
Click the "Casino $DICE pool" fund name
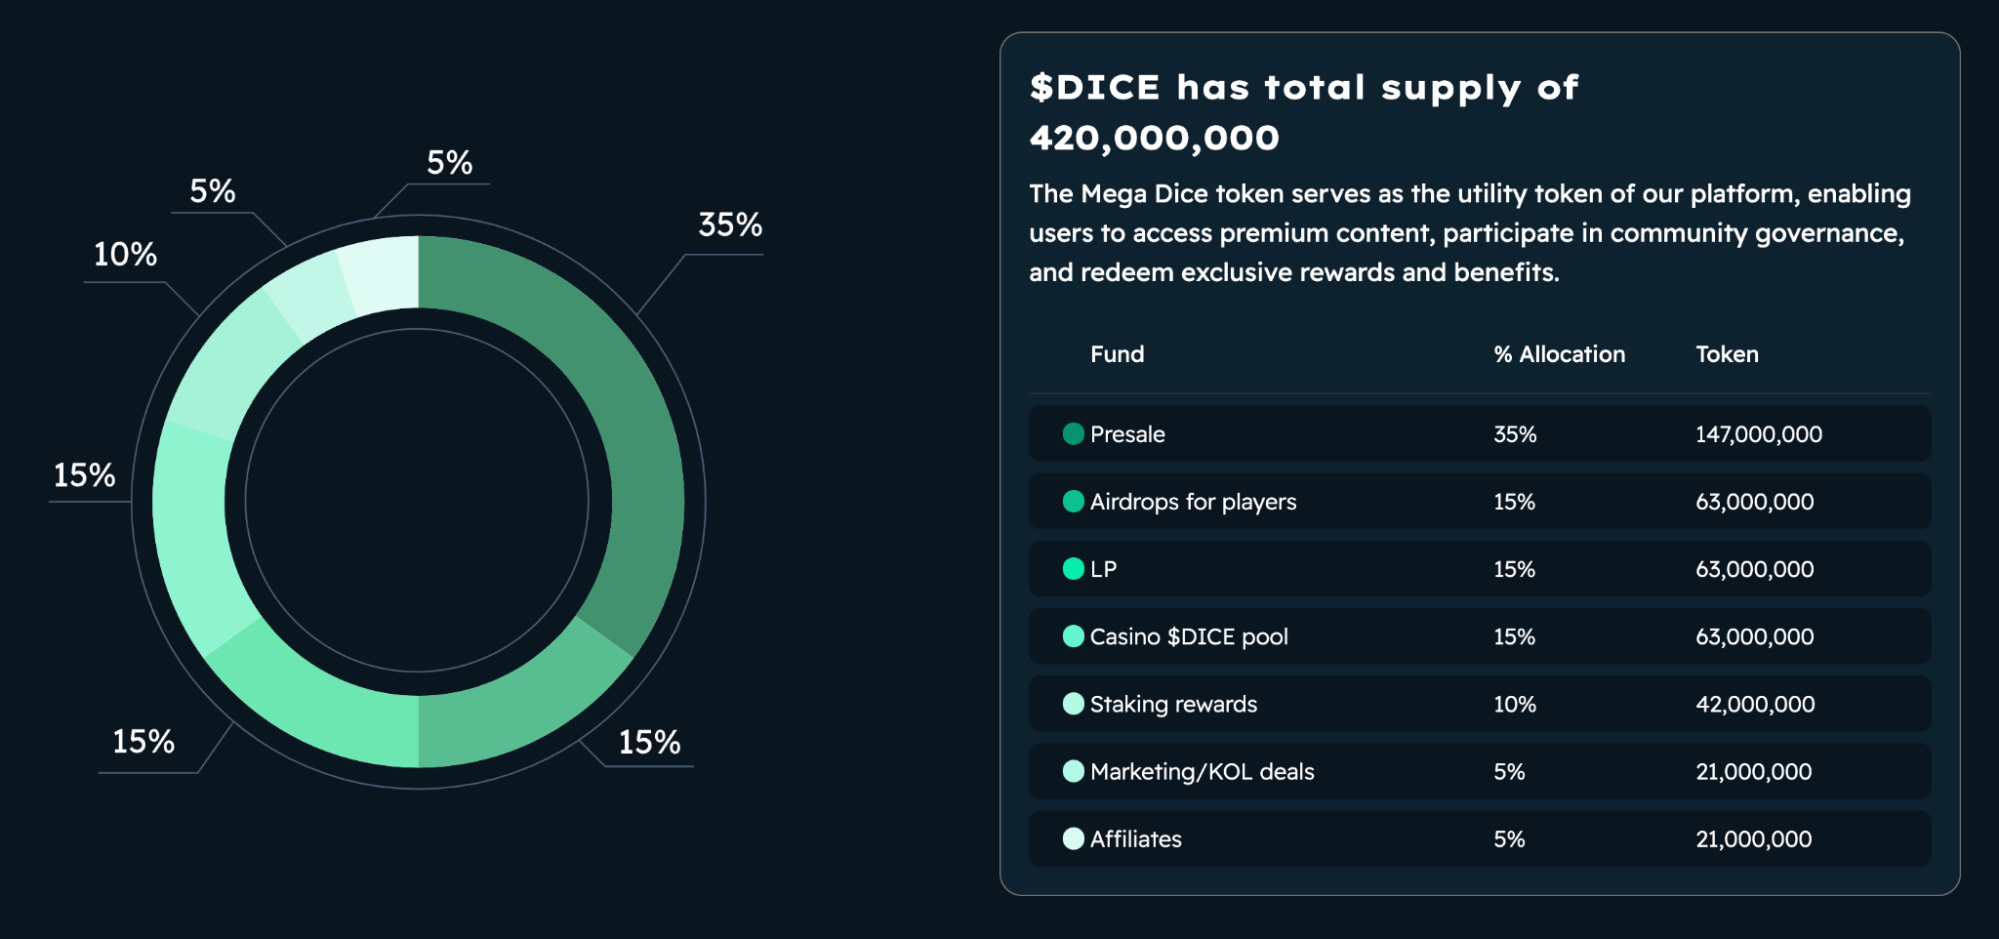pos(1189,637)
